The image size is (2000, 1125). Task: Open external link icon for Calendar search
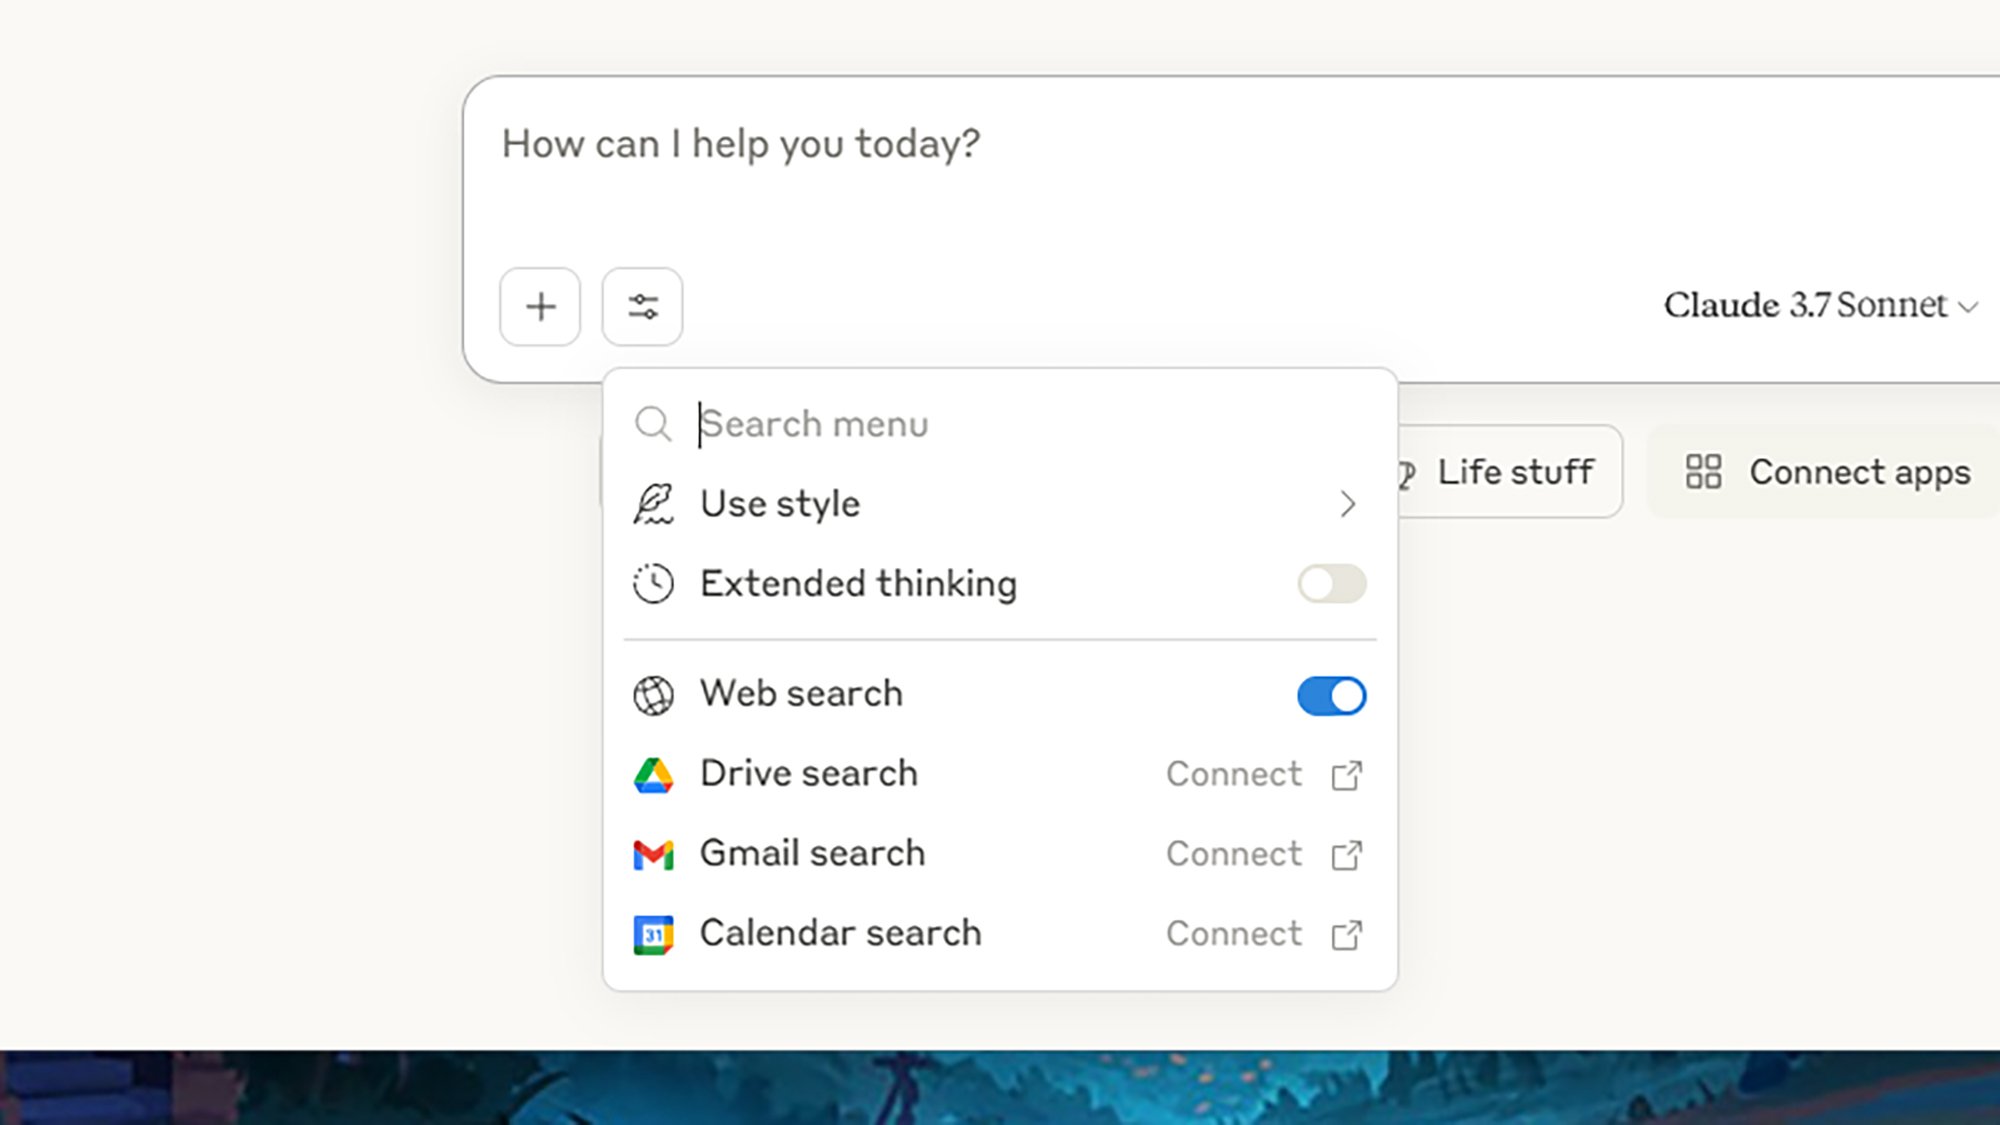coord(1346,935)
